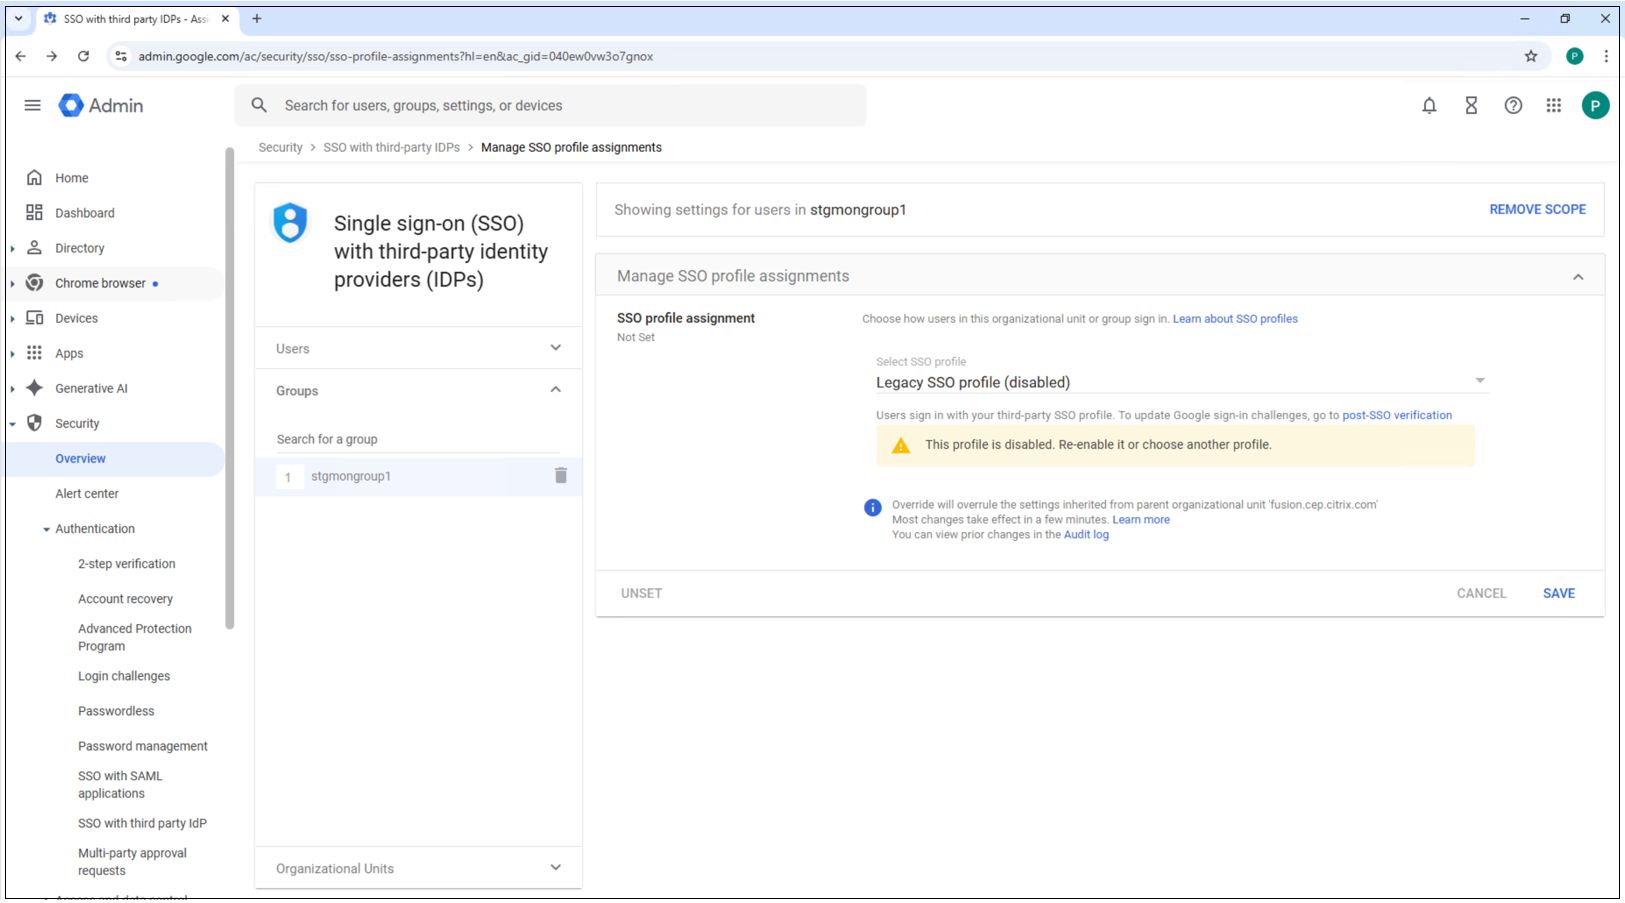Open Chrome three-dot menu
The image size is (1625, 903).
[1606, 56]
